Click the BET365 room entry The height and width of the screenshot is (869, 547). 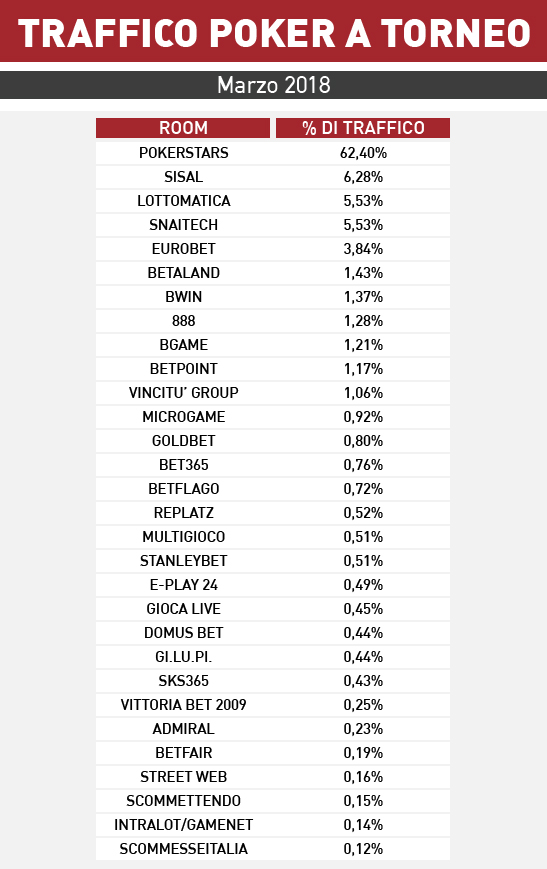coord(183,465)
